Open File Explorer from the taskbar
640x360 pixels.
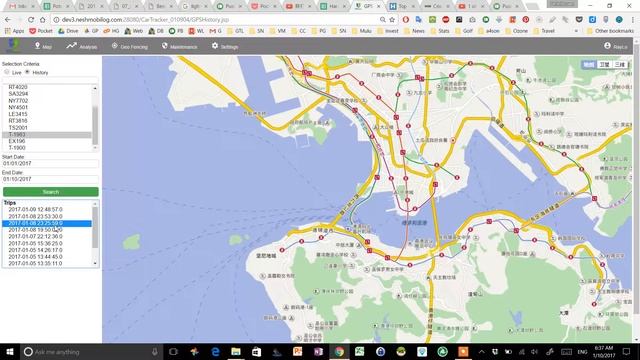[x=236, y=351]
